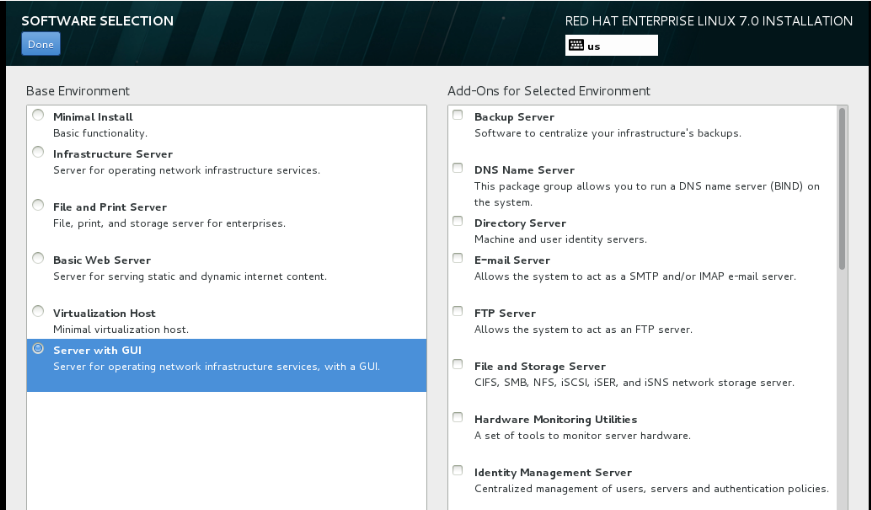The height and width of the screenshot is (510, 871).
Task: Open the us keyboard layout selector
Action: [611, 46]
